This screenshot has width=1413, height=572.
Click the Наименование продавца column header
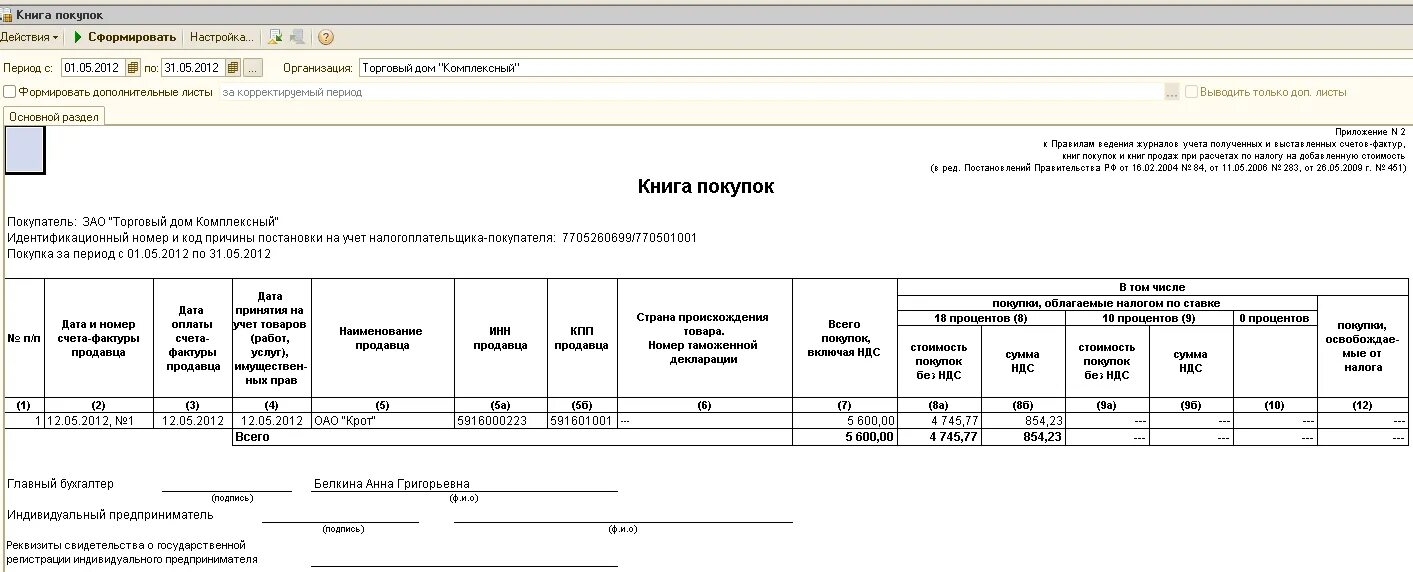click(x=382, y=338)
